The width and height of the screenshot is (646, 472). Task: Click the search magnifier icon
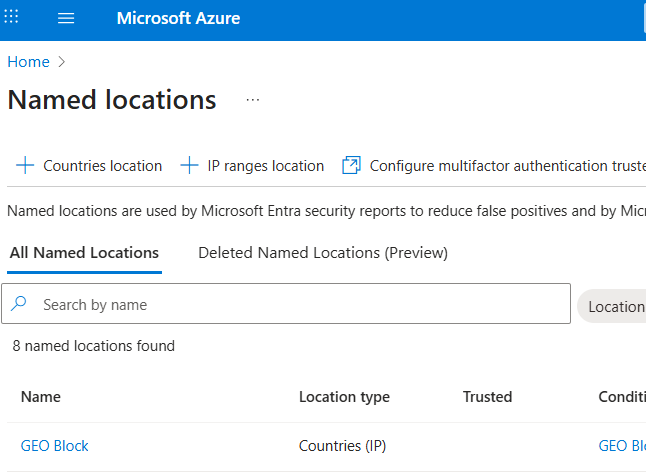(x=19, y=304)
